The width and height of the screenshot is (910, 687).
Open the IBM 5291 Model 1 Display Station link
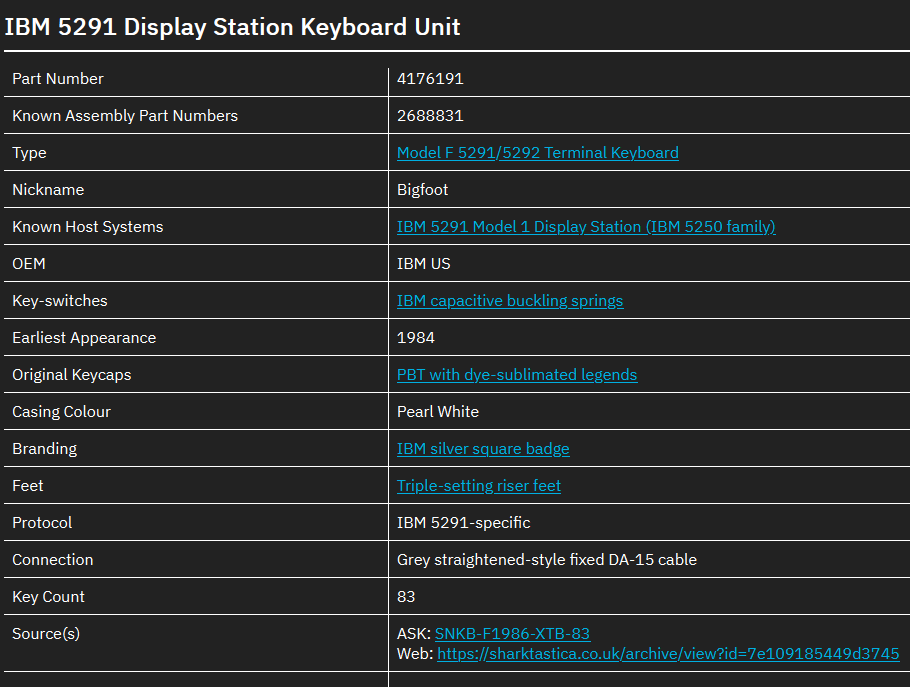pos(586,226)
